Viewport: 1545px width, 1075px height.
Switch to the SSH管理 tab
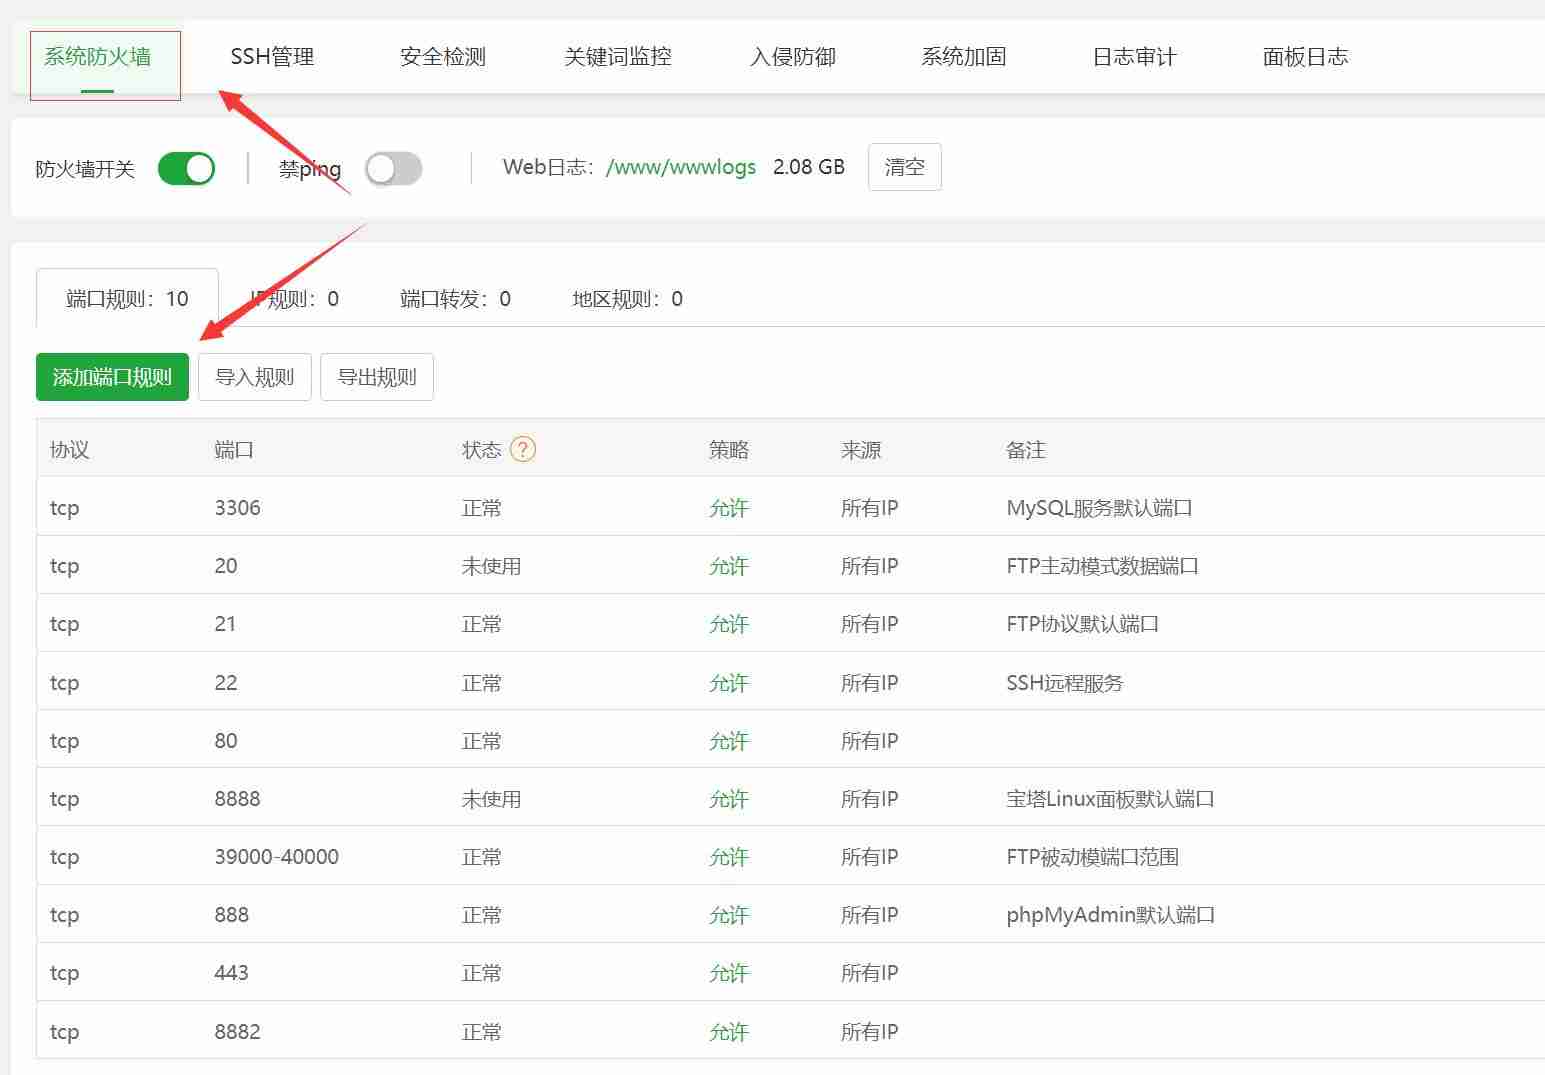pyautogui.click(x=272, y=57)
